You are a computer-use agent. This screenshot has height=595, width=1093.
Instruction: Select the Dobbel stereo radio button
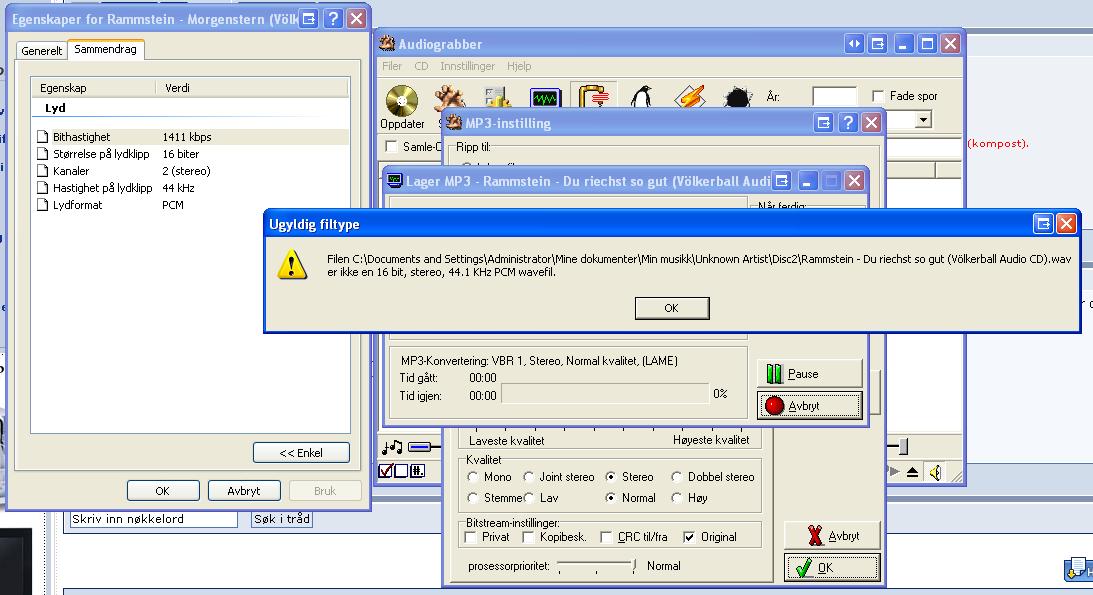(x=676, y=477)
